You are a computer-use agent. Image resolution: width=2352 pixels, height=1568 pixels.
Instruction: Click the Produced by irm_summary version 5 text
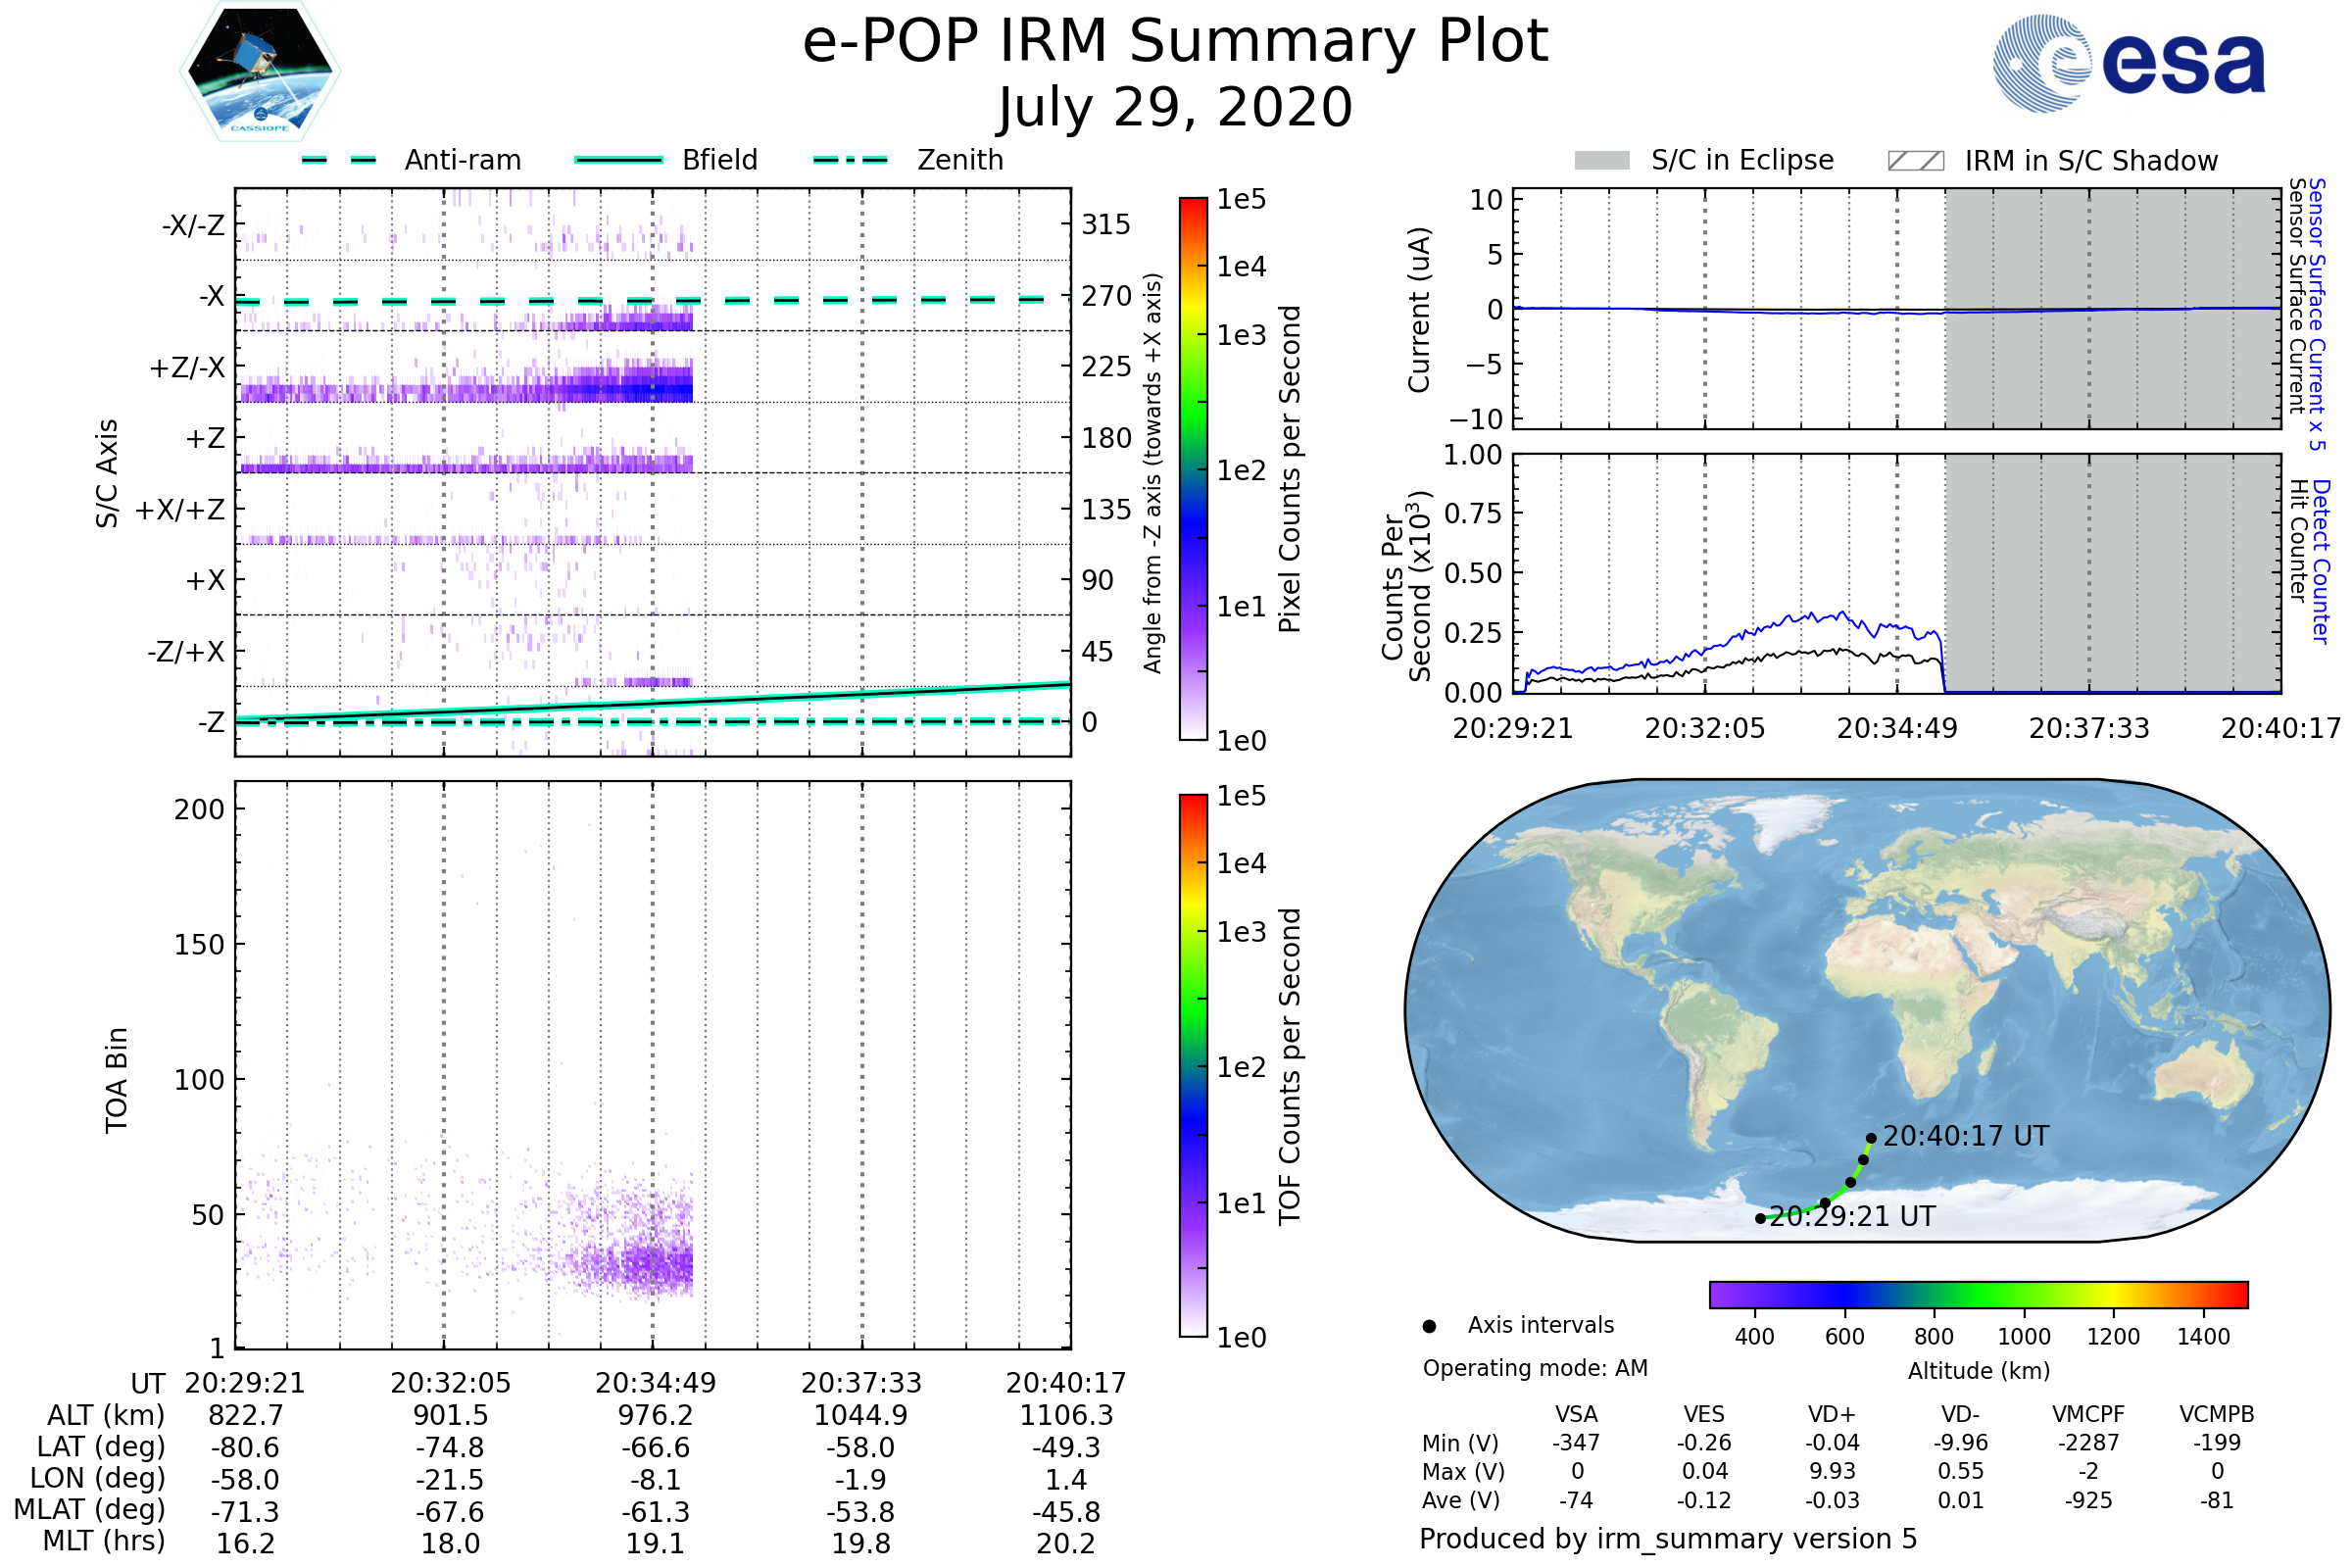click(x=1668, y=1539)
